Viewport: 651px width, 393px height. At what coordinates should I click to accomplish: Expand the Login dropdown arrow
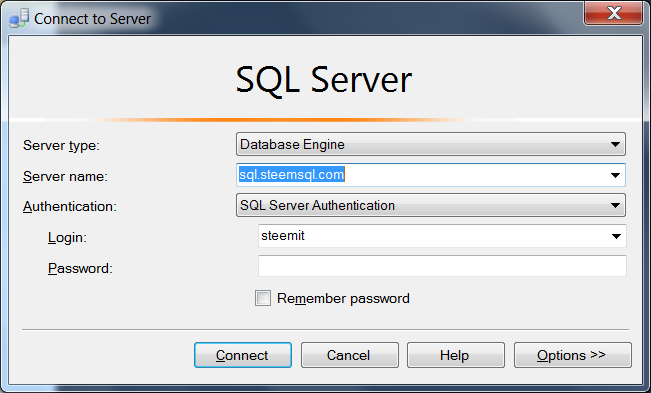coord(616,236)
